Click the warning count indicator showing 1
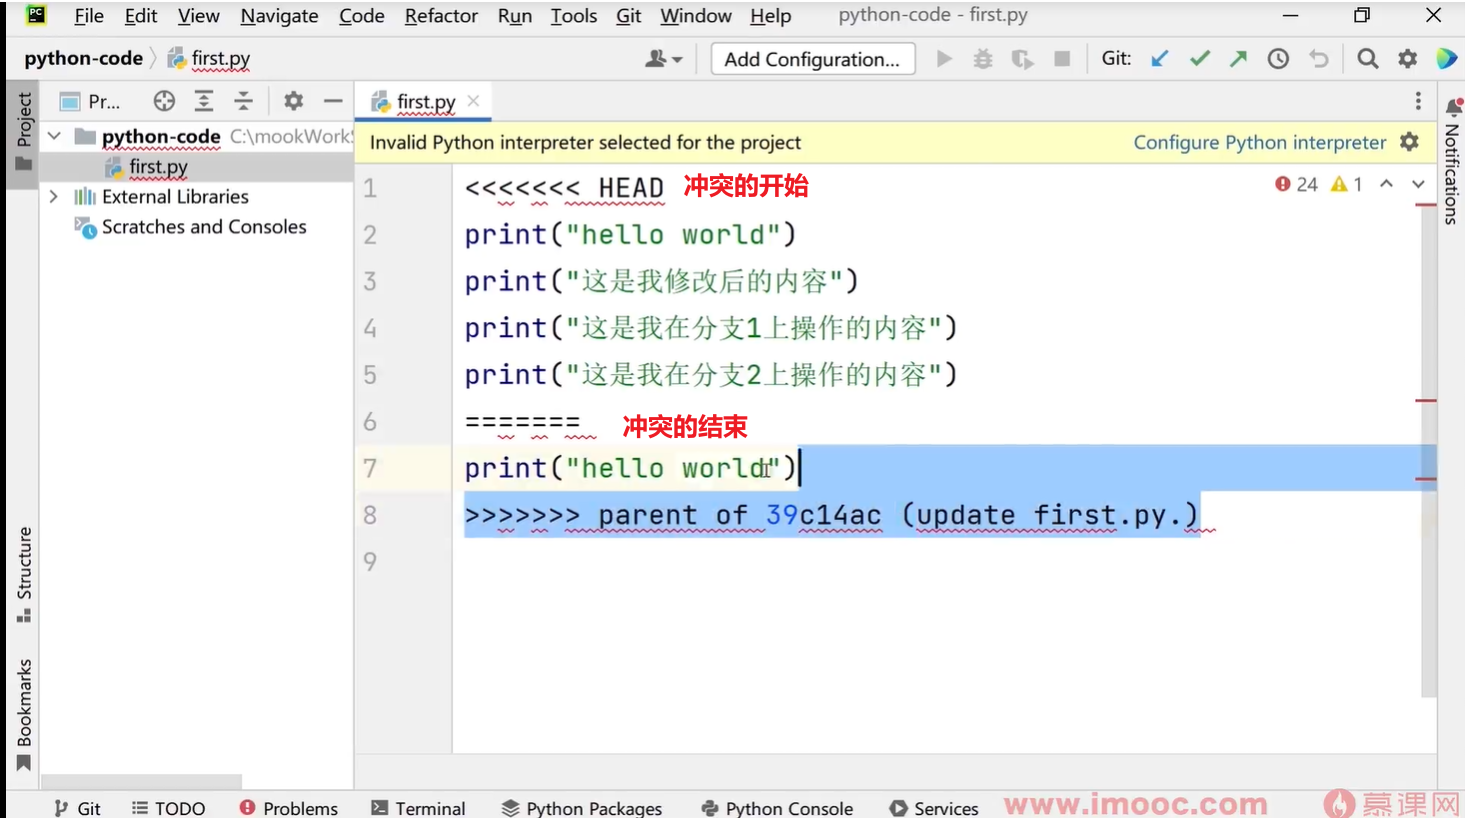The height and width of the screenshot is (818, 1465). pyautogui.click(x=1347, y=184)
